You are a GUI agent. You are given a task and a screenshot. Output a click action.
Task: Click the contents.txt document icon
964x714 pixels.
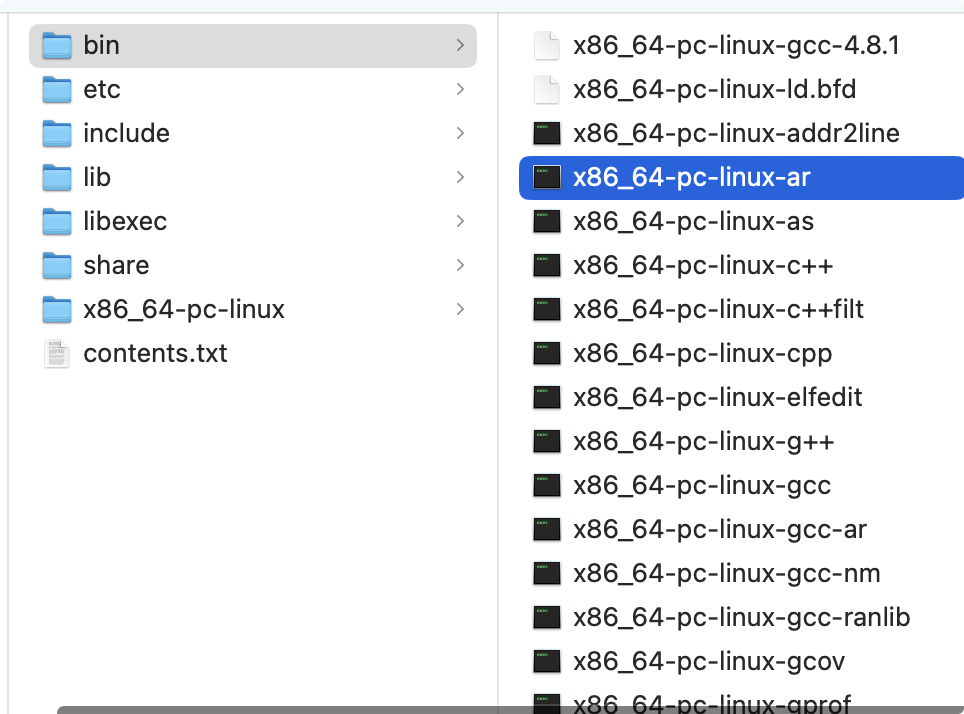tap(56, 353)
